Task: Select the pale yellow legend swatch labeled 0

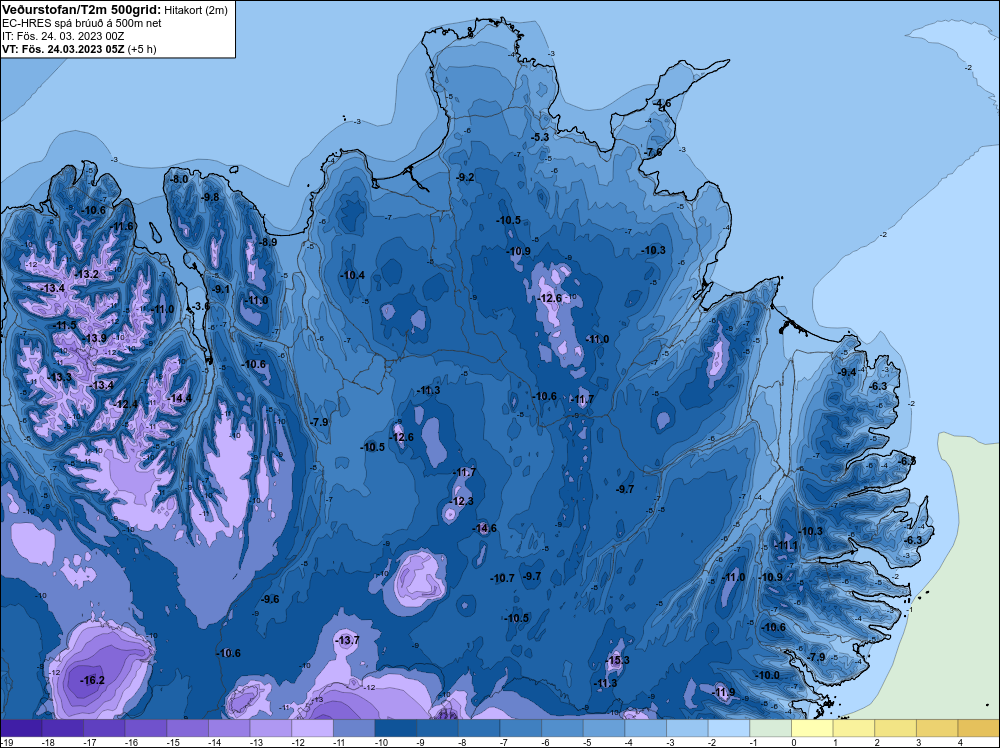Action: point(811,728)
